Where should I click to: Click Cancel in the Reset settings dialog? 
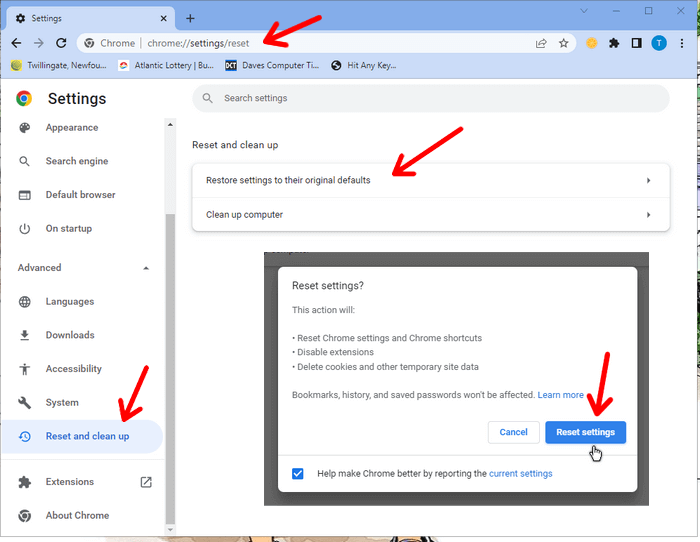513,432
